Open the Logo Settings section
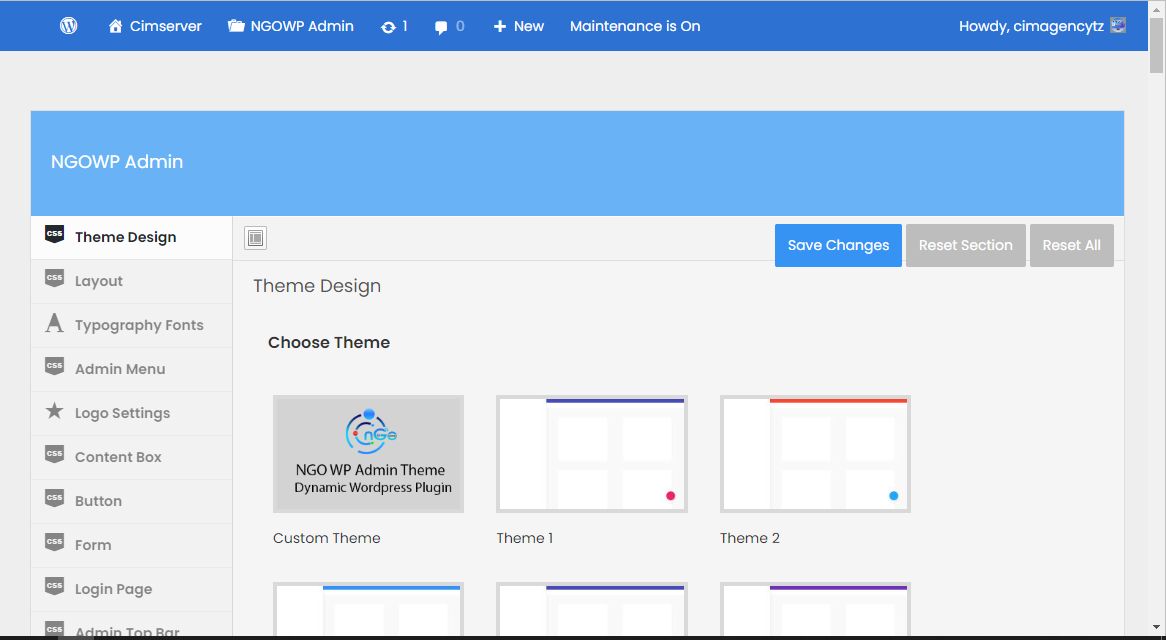 pos(132,413)
